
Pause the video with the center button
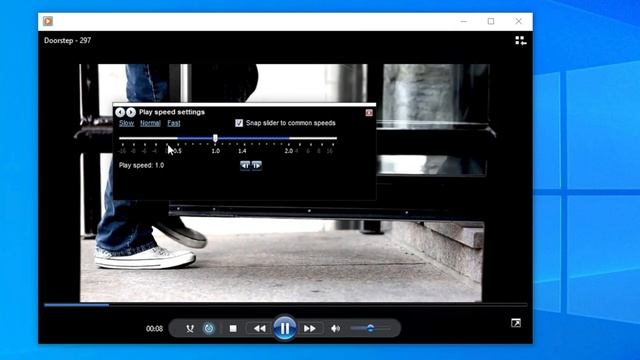pos(284,328)
